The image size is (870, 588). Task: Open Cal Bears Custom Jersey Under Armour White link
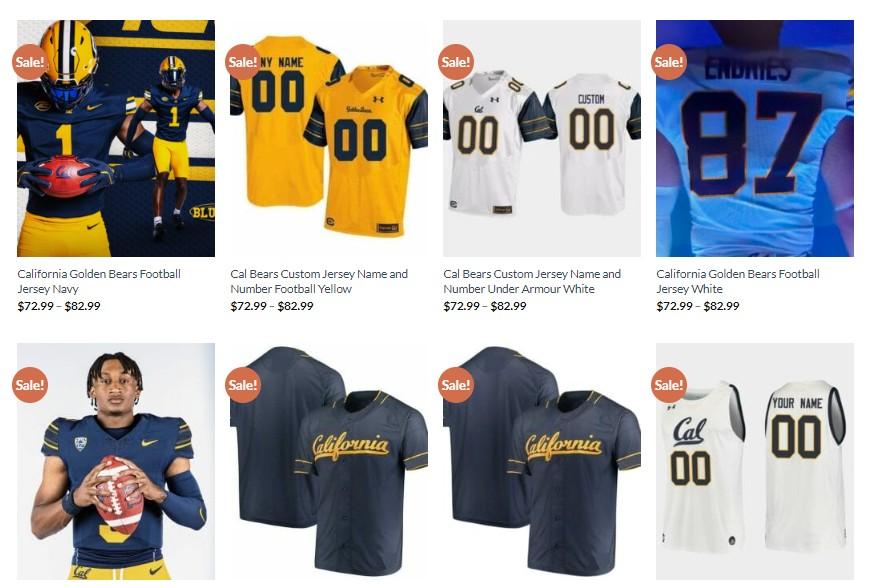tap(532, 281)
